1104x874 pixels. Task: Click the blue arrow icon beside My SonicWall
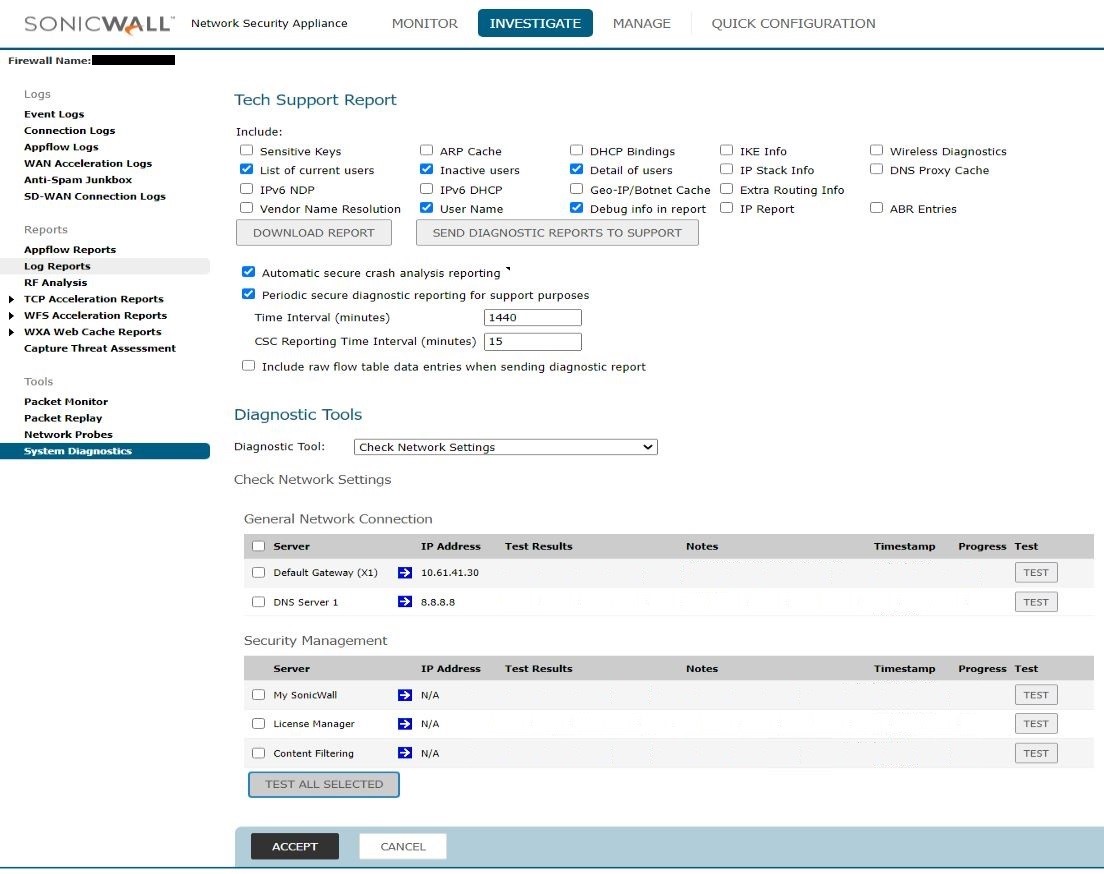click(404, 695)
